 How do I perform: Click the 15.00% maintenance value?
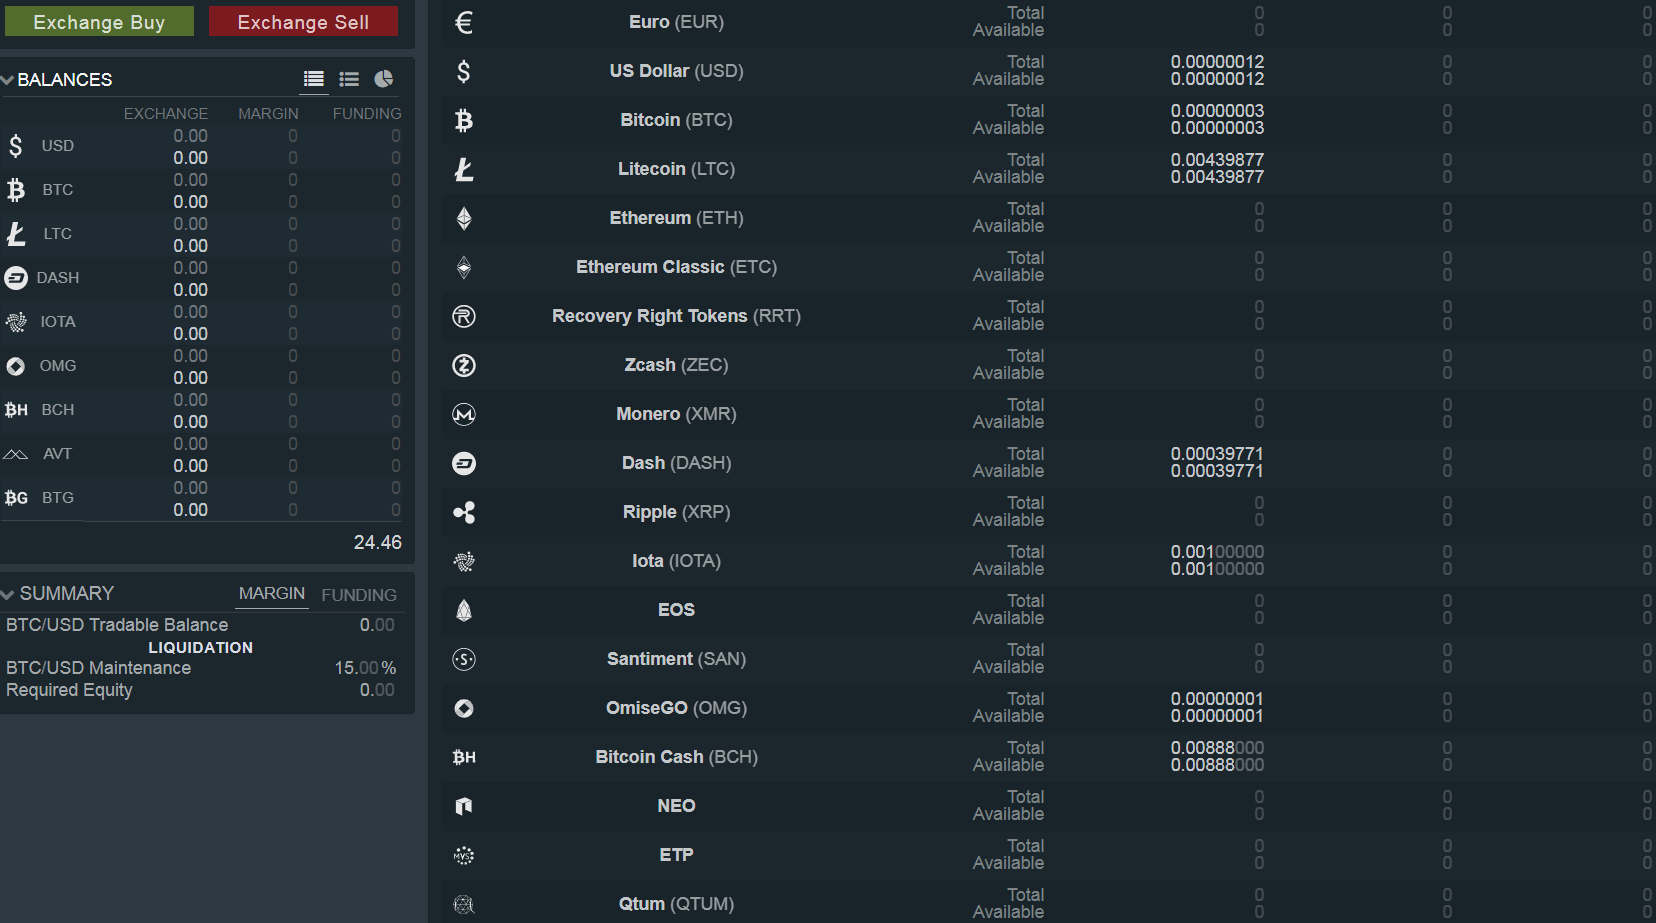pyautogui.click(x=365, y=668)
